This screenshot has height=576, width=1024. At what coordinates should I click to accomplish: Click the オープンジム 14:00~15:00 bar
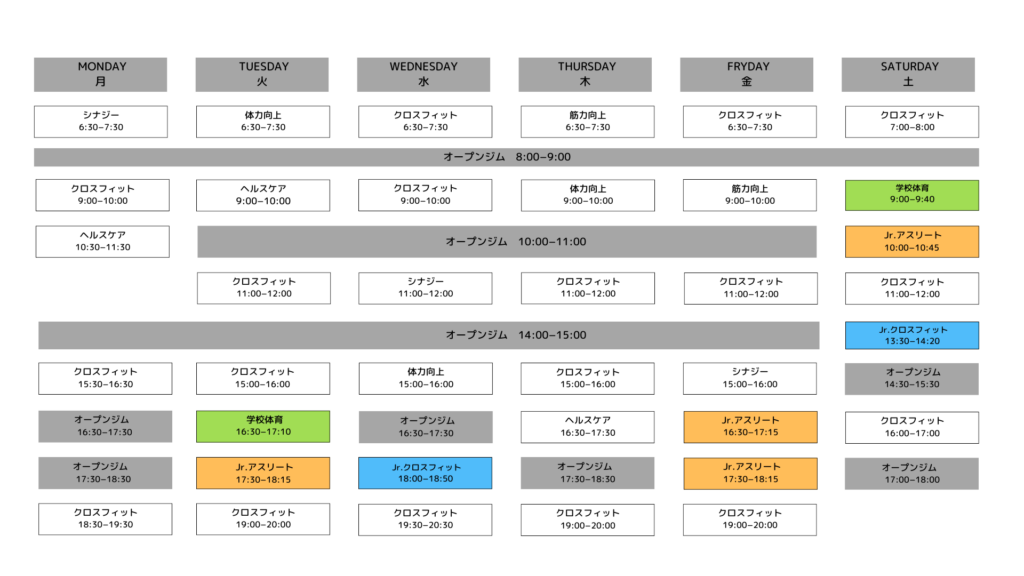428,335
